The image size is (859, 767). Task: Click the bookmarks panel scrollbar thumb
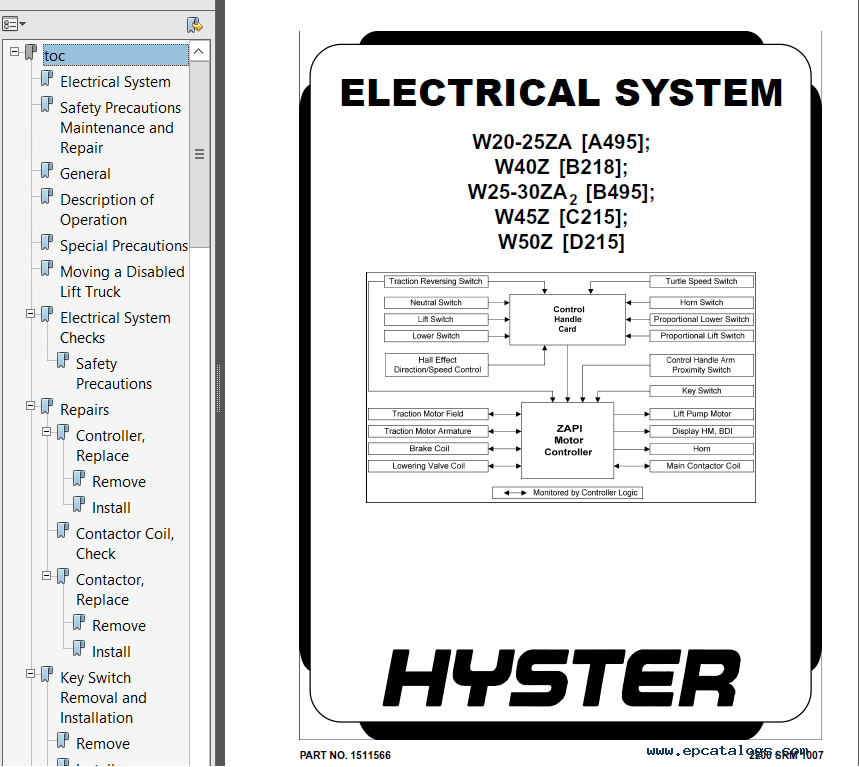click(199, 154)
